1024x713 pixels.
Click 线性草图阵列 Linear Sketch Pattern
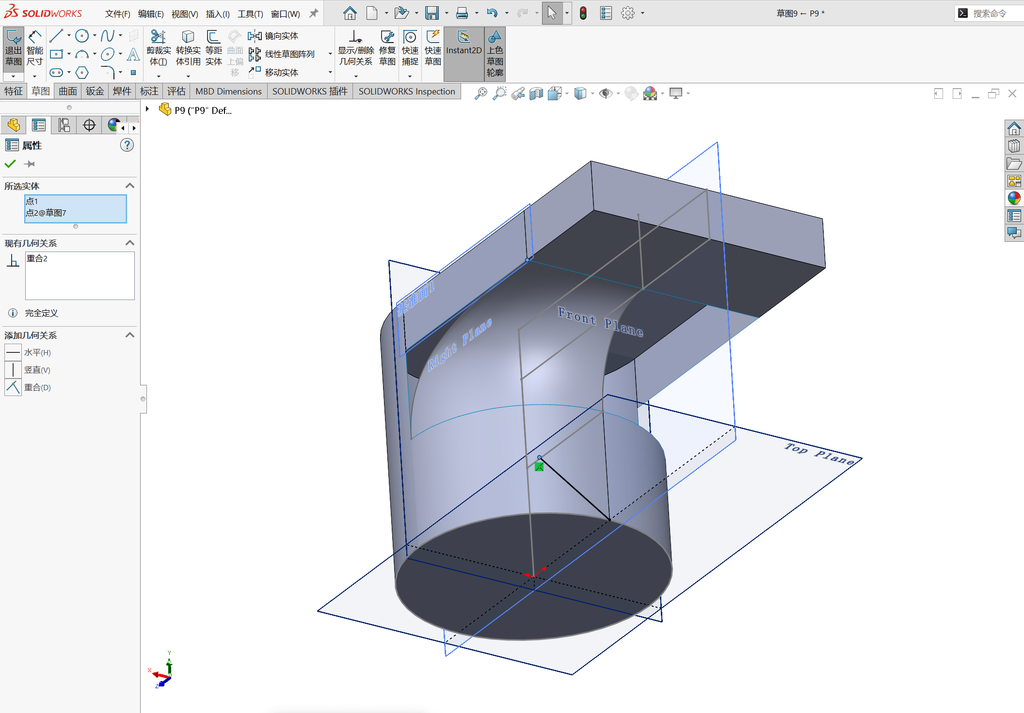coord(281,54)
